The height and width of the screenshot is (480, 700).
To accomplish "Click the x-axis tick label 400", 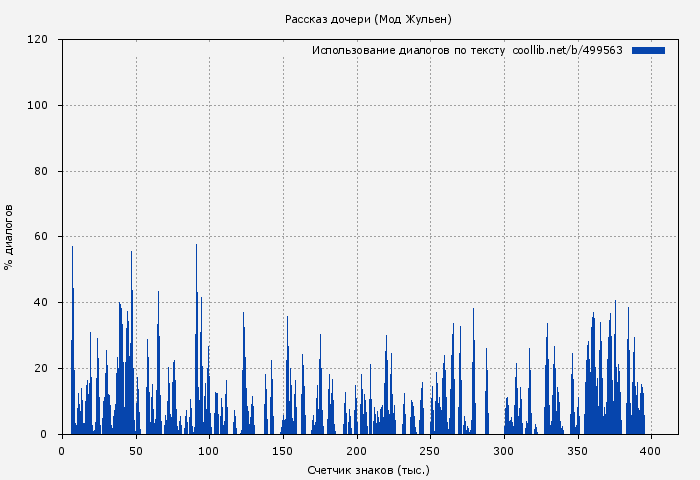I will 651,451.
